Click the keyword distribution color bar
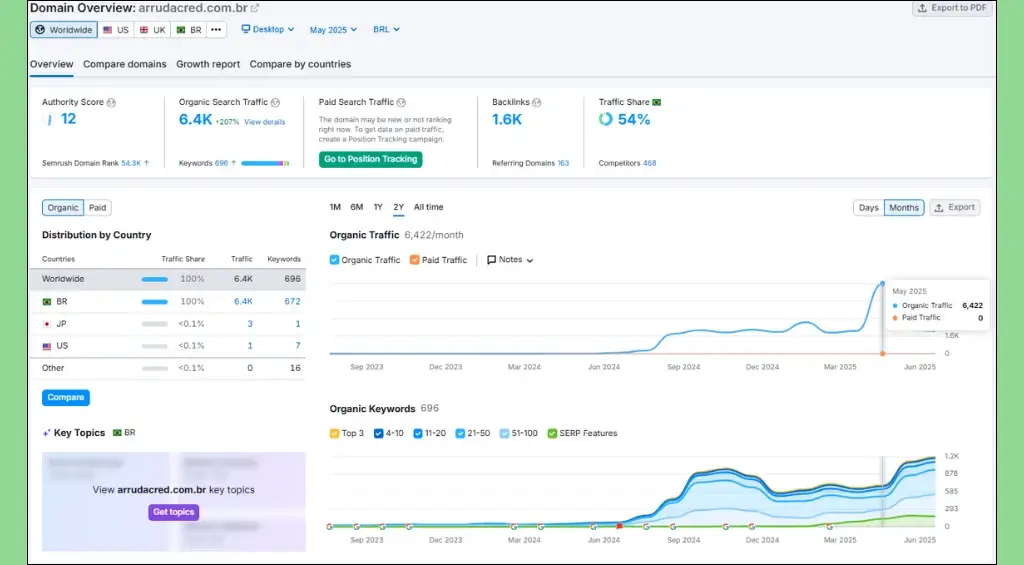The image size is (1024, 565). (x=265, y=163)
